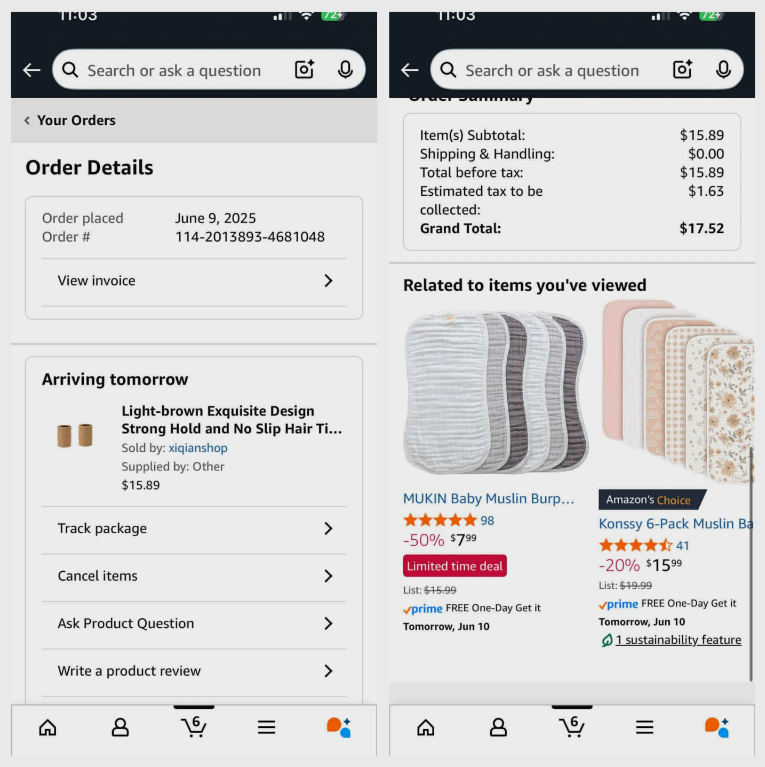Open 1 sustainability feature link
This screenshot has width=765, height=767.
678,640
